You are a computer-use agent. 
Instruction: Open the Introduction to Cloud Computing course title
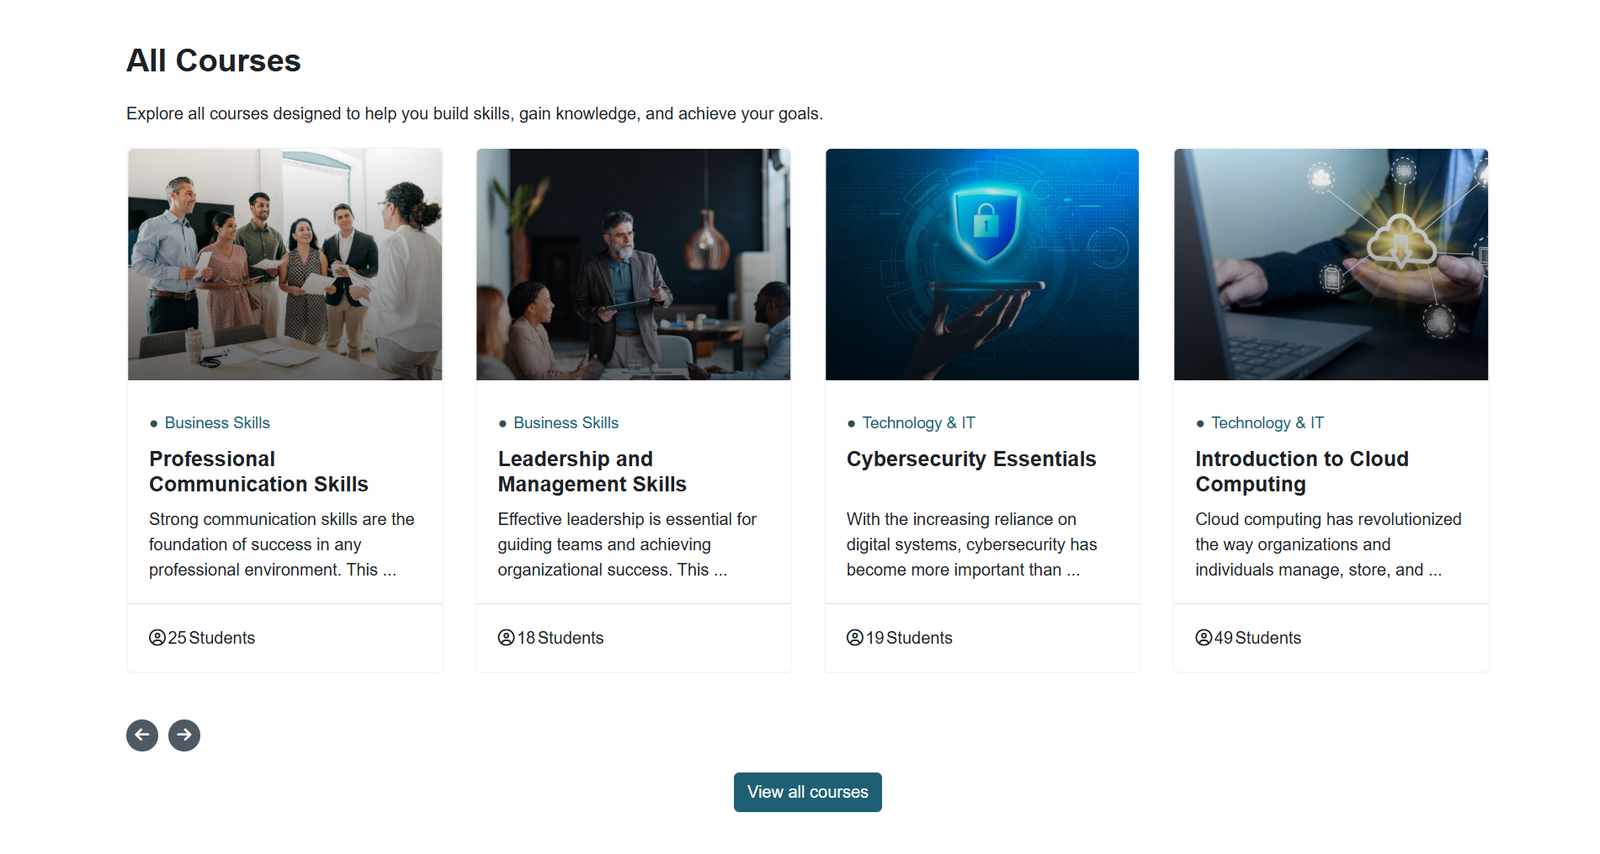click(x=1301, y=471)
